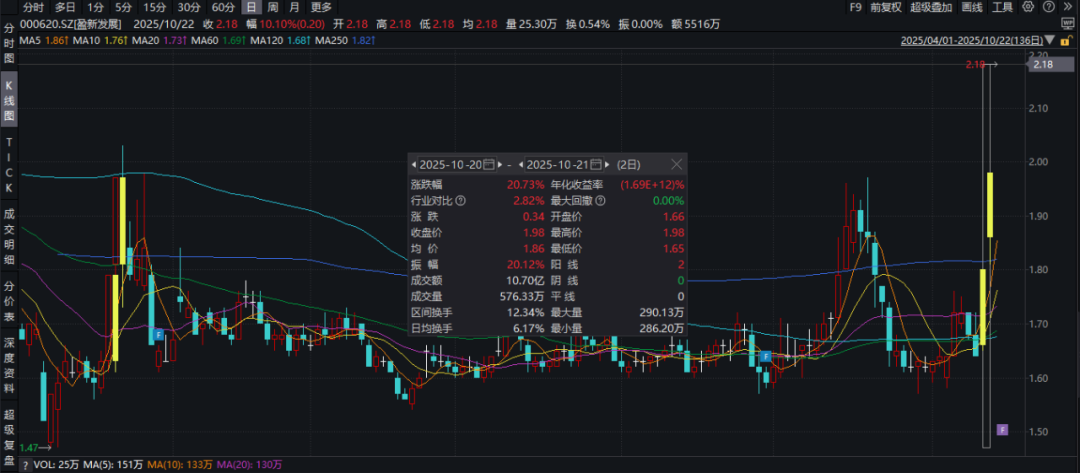Open the 工具 tools menu

click(x=1002, y=7)
